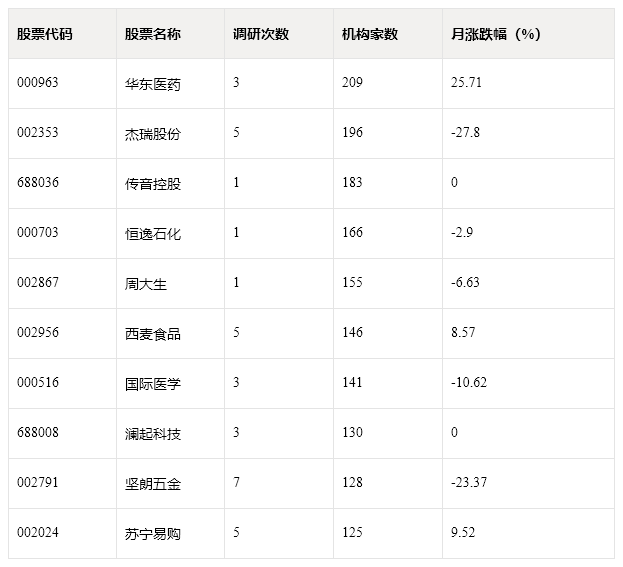Viewport: 623px width, 567px height.
Task: Click survey count 3 in 华东医药 row
Action: (236, 82)
